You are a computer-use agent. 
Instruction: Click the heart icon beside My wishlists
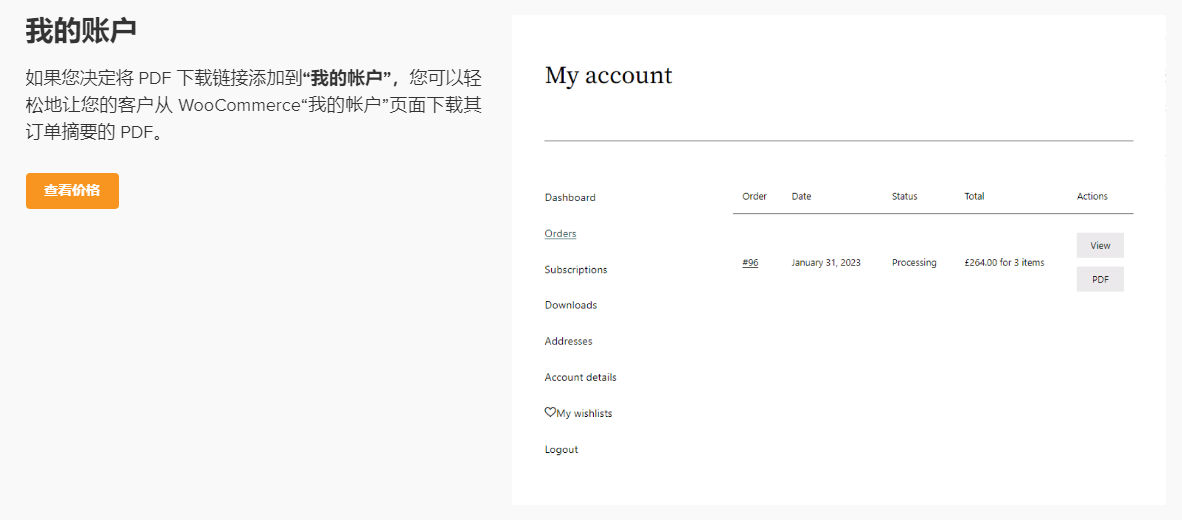coord(550,412)
